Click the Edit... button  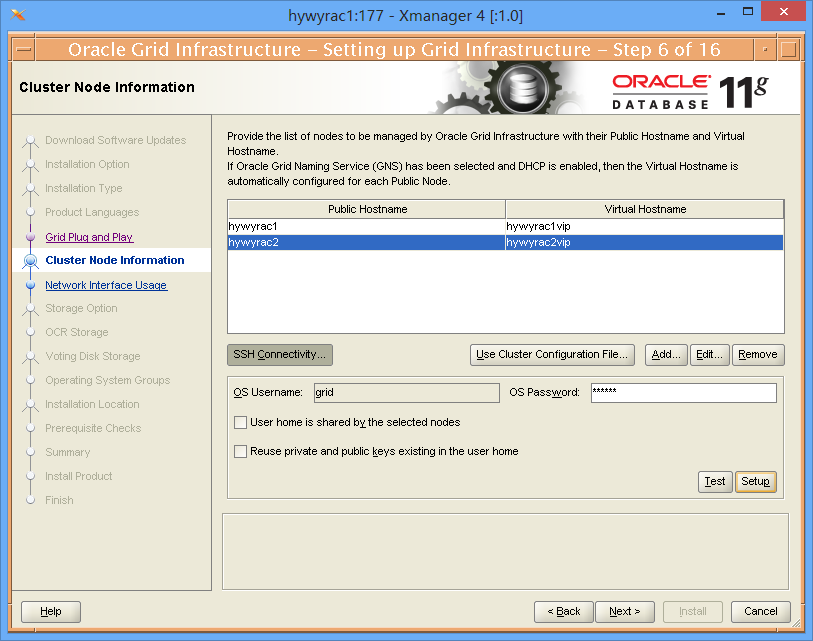point(710,355)
